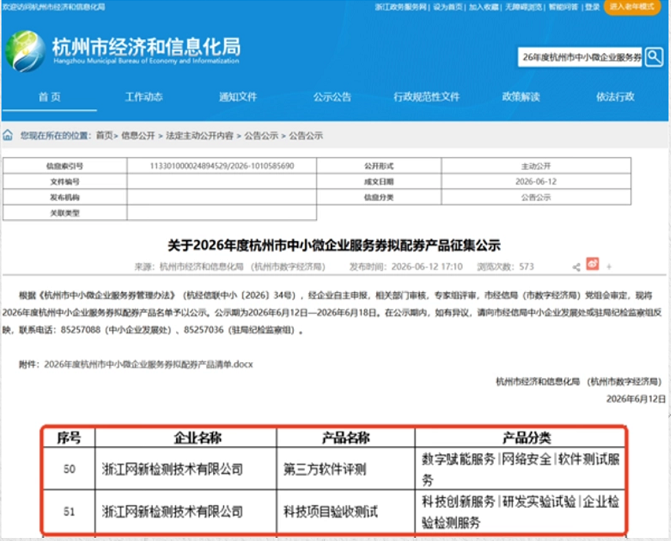Click the 发布机构 label cell

click(65, 197)
